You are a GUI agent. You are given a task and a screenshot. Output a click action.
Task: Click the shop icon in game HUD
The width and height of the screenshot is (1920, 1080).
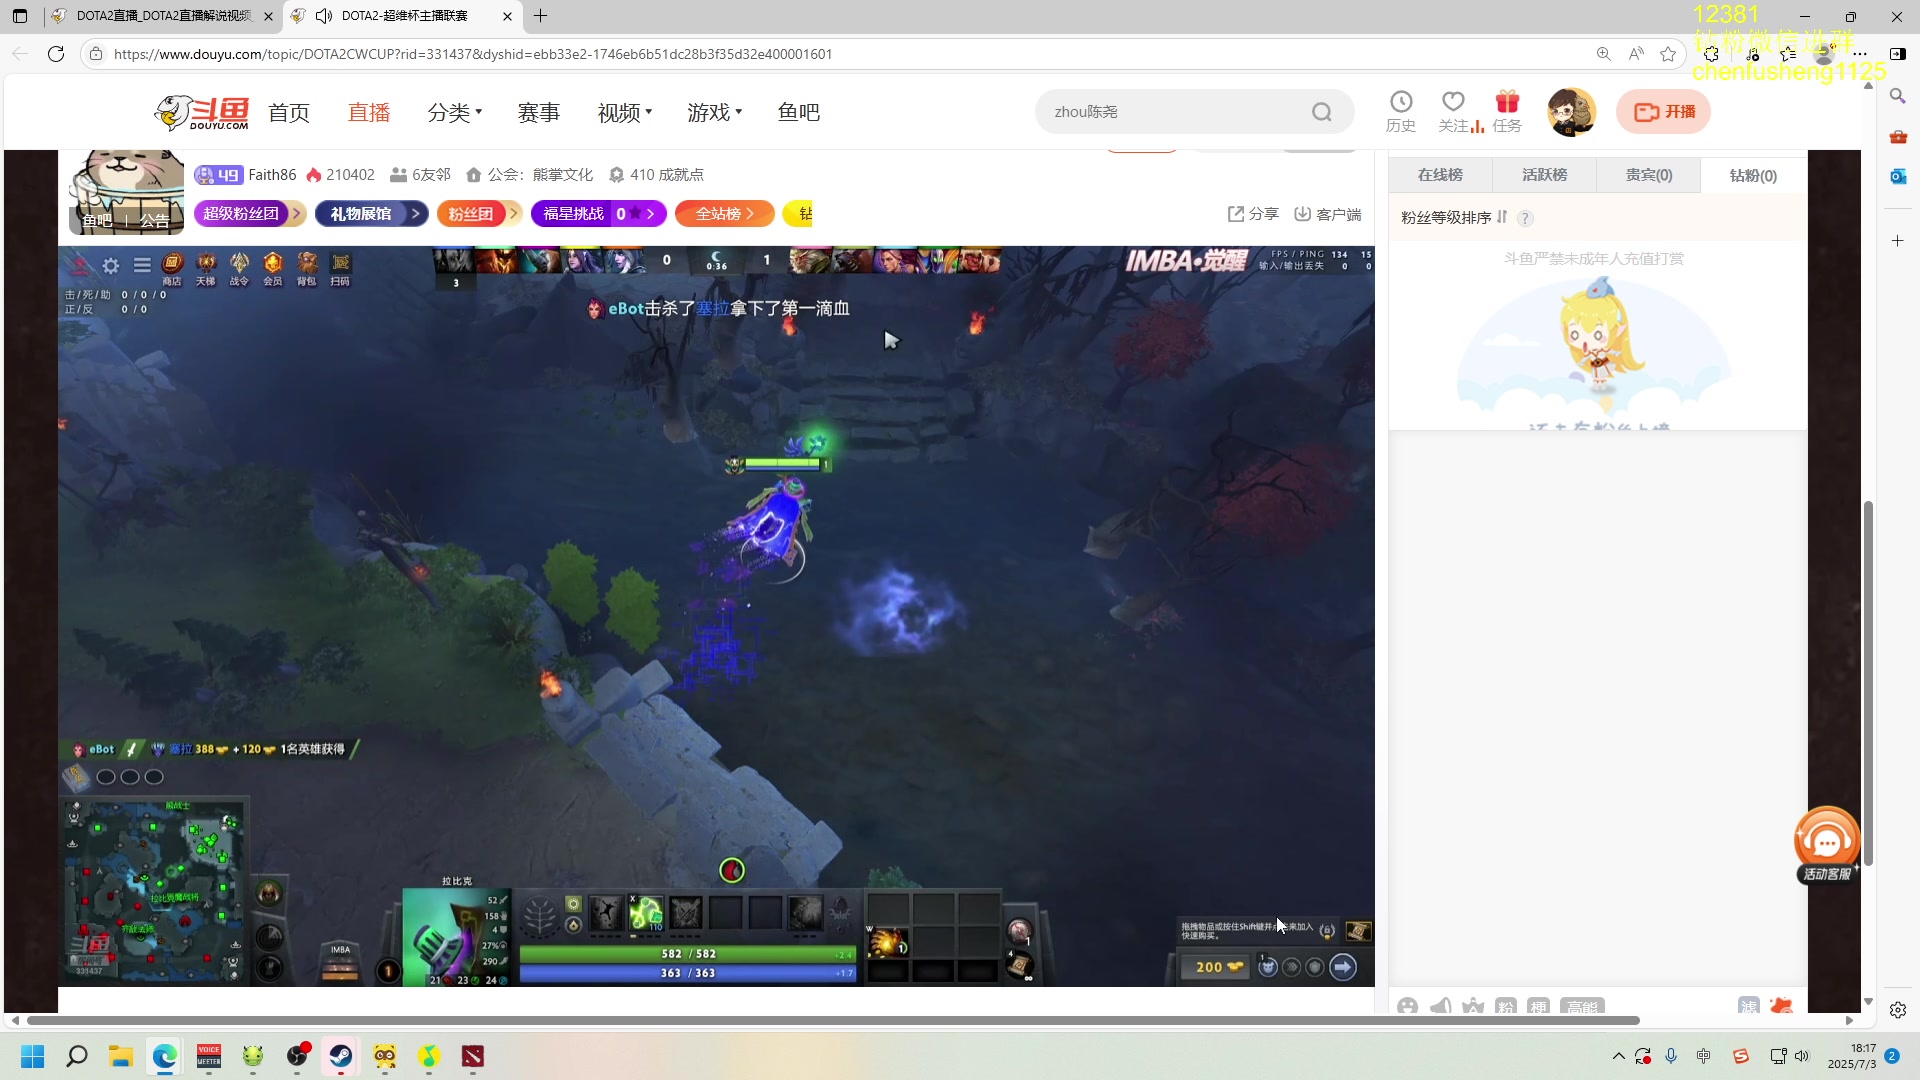(x=172, y=268)
